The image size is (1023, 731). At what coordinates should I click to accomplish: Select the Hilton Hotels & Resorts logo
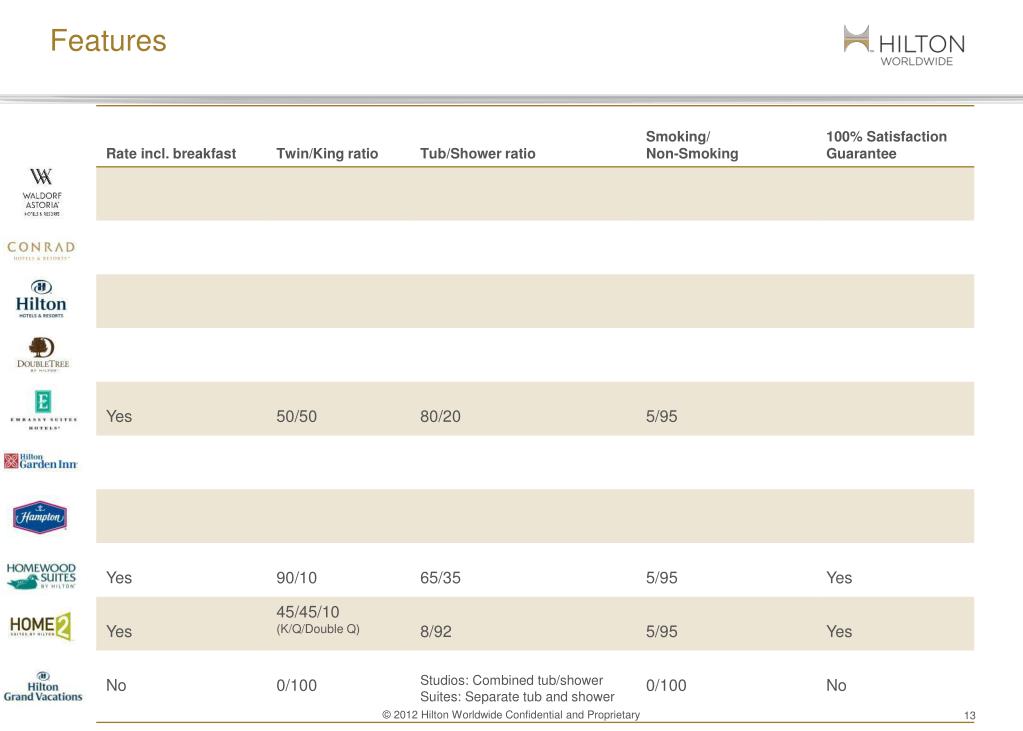[x=41, y=300]
